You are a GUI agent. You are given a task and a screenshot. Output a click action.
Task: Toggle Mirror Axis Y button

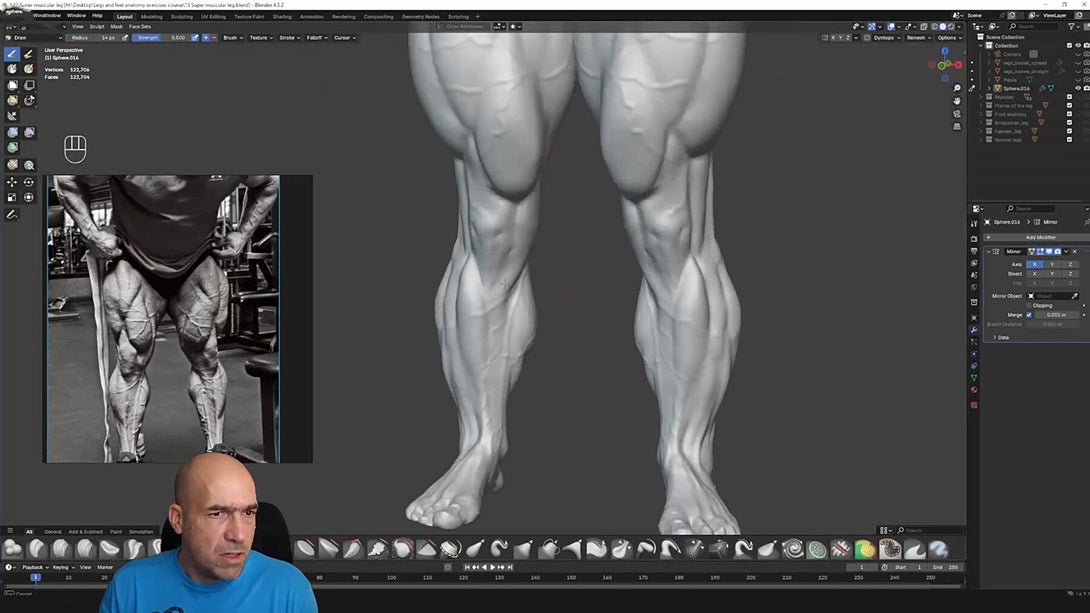tap(1052, 264)
